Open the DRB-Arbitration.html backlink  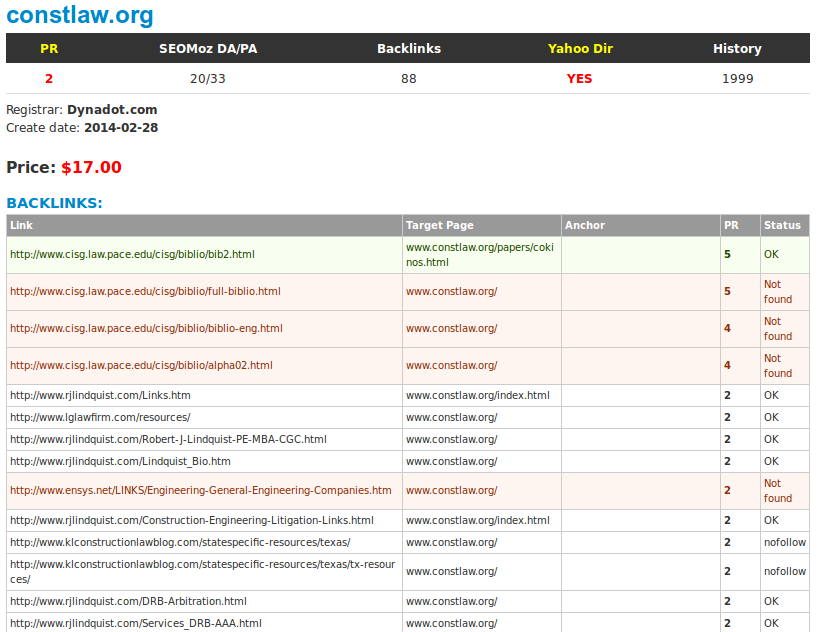128,601
